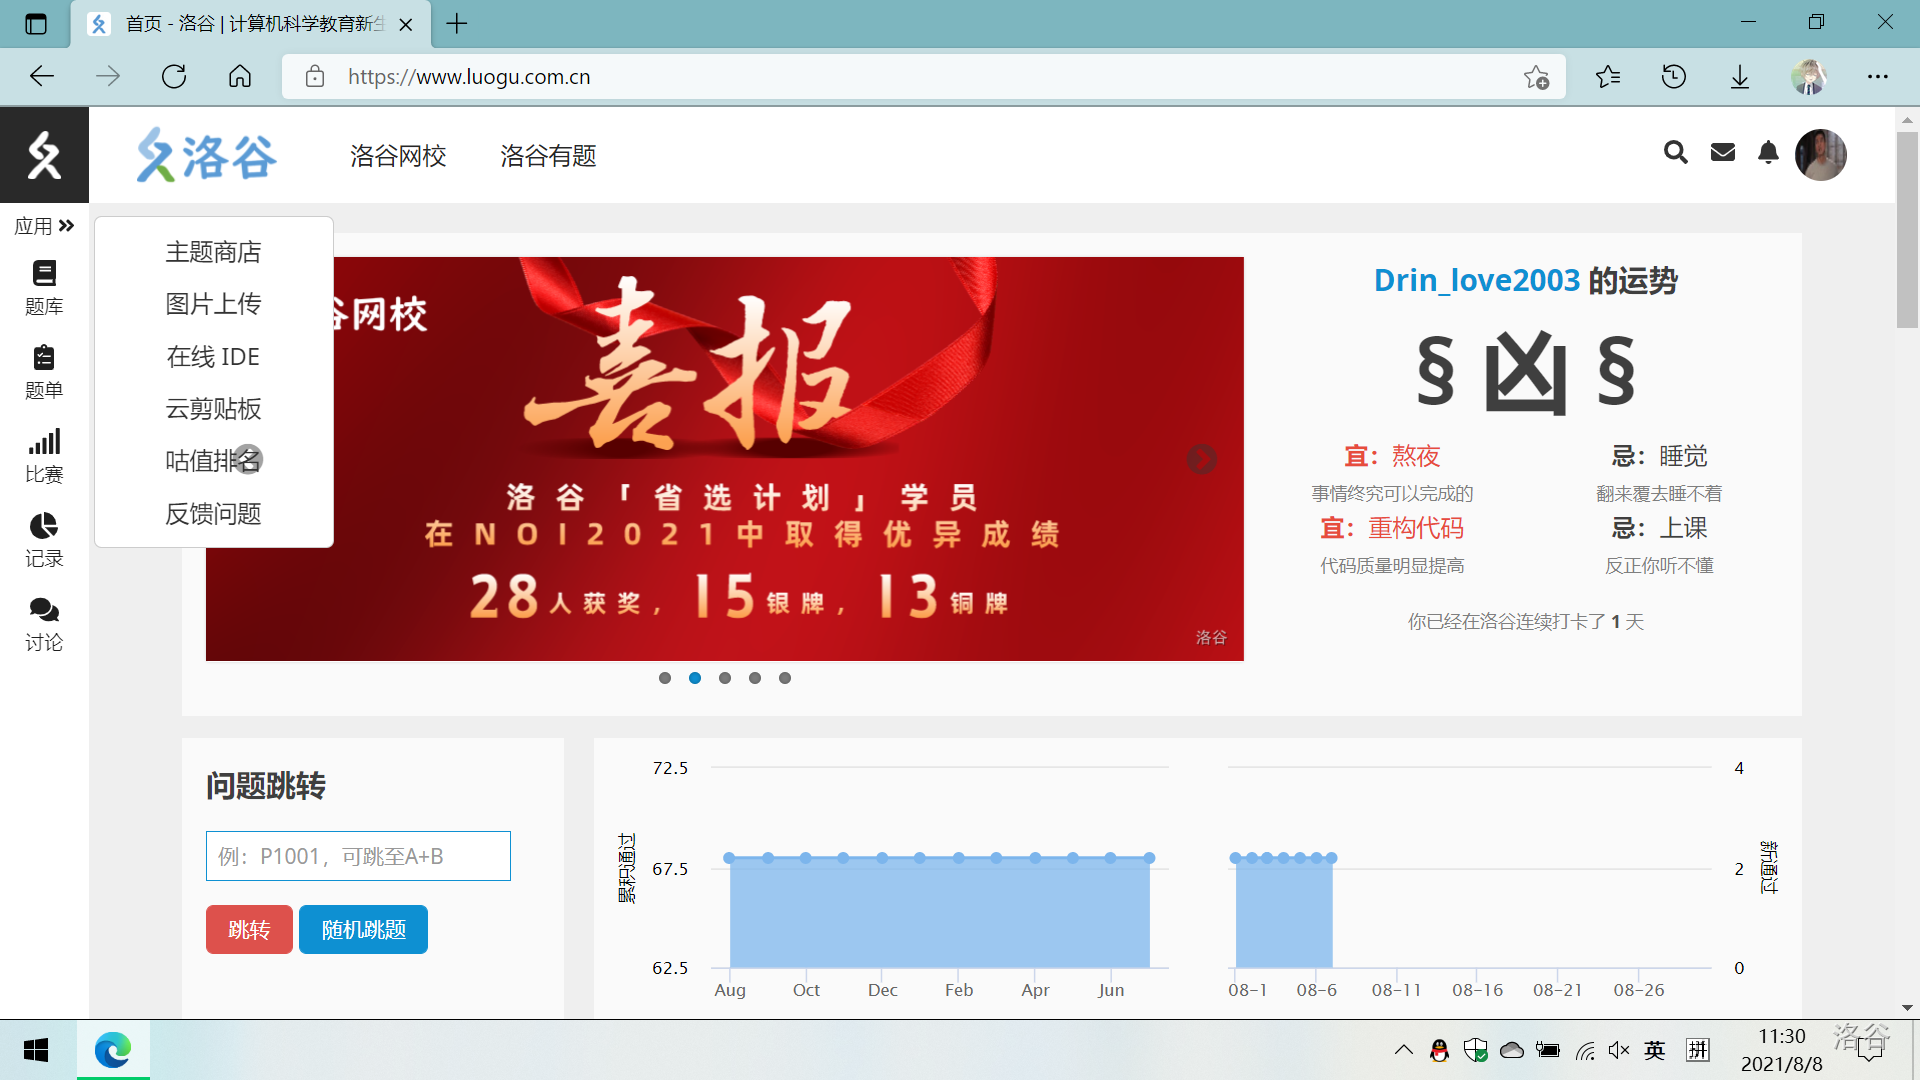Image resolution: width=1920 pixels, height=1080 pixels.
Task: Open the 讨论 discussion icon
Action: coord(44,624)
